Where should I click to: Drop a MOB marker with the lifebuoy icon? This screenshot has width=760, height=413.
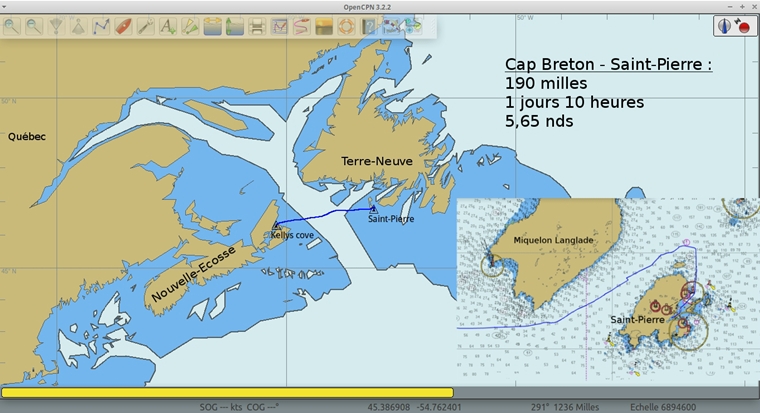pos(346,26)
